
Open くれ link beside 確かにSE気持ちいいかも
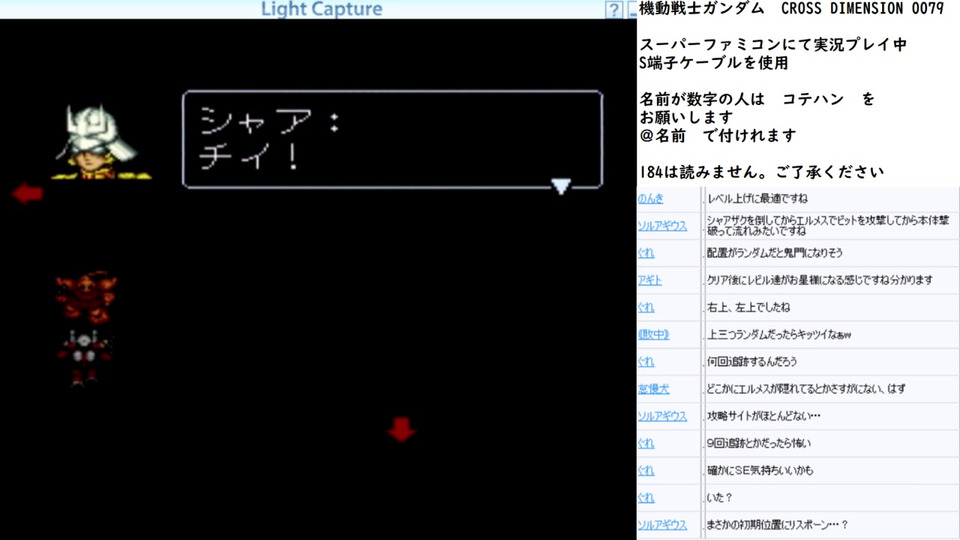646,470
